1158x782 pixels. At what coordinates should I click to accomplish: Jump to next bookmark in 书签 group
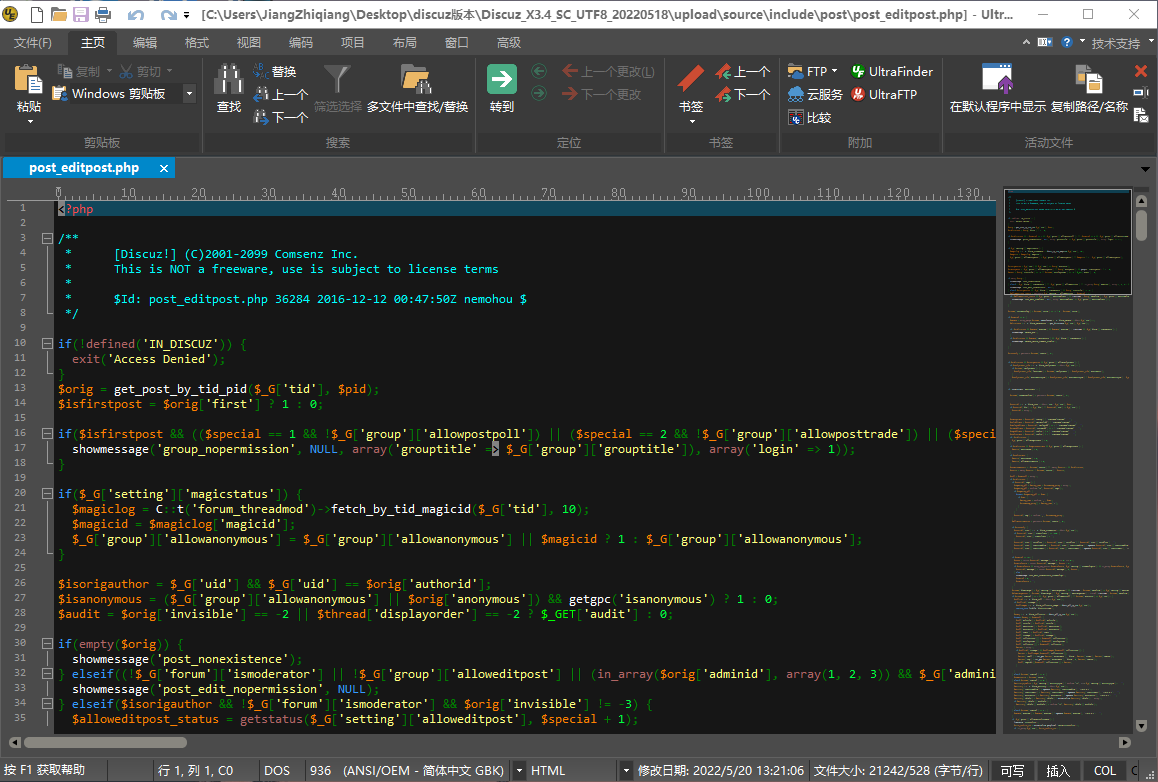tap(742, 95)
